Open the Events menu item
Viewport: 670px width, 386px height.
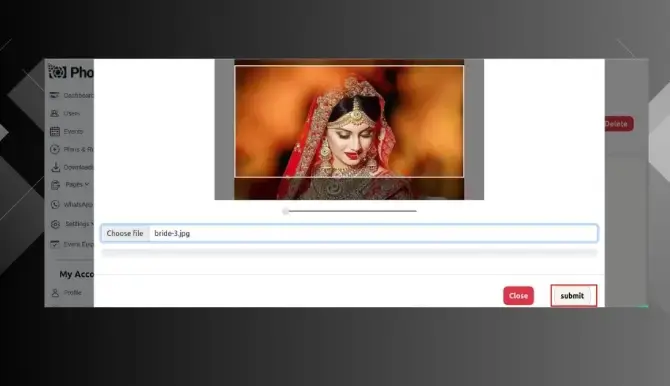coord(73,131)
